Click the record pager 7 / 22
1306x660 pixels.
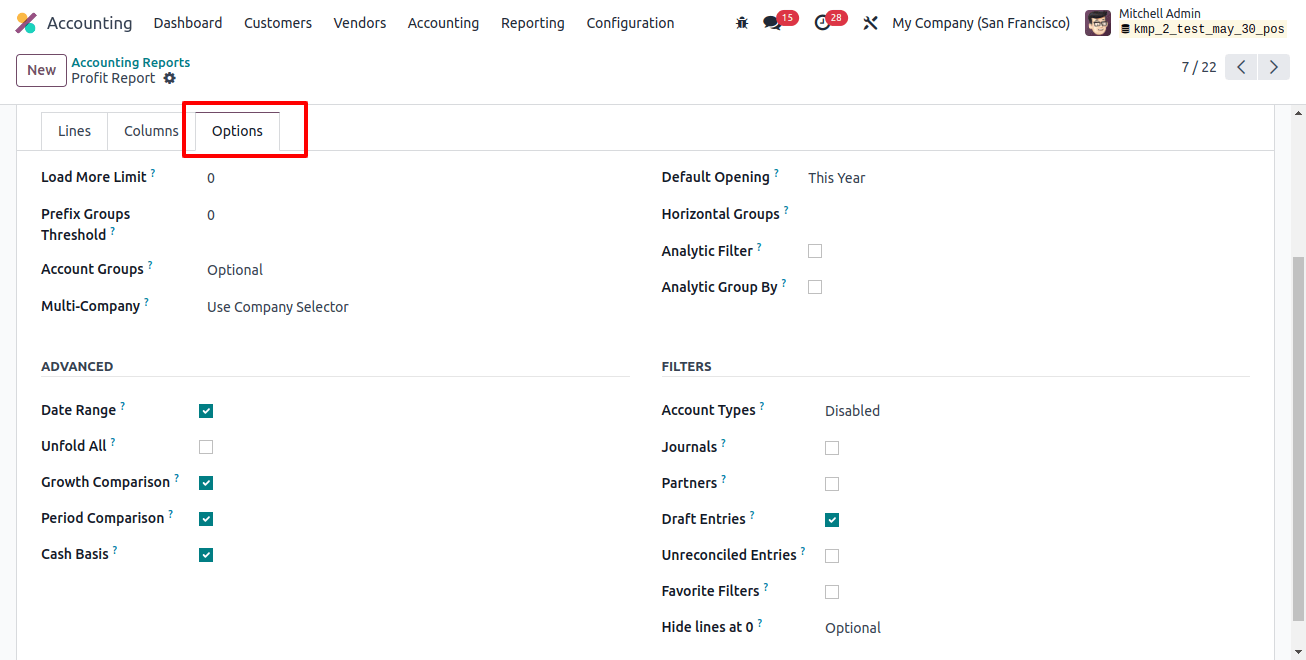[x=1199, y=67]
